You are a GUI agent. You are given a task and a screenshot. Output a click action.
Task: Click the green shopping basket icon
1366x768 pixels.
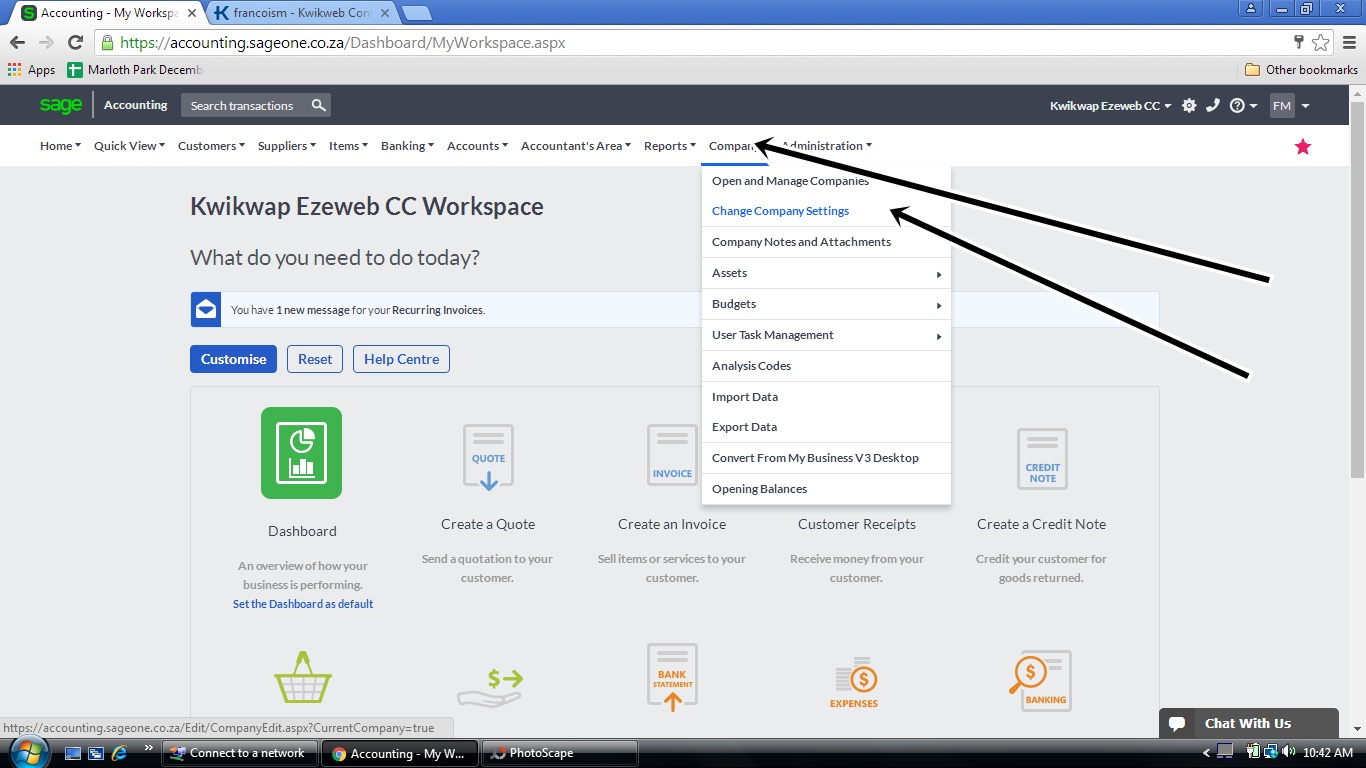point(302,677)
